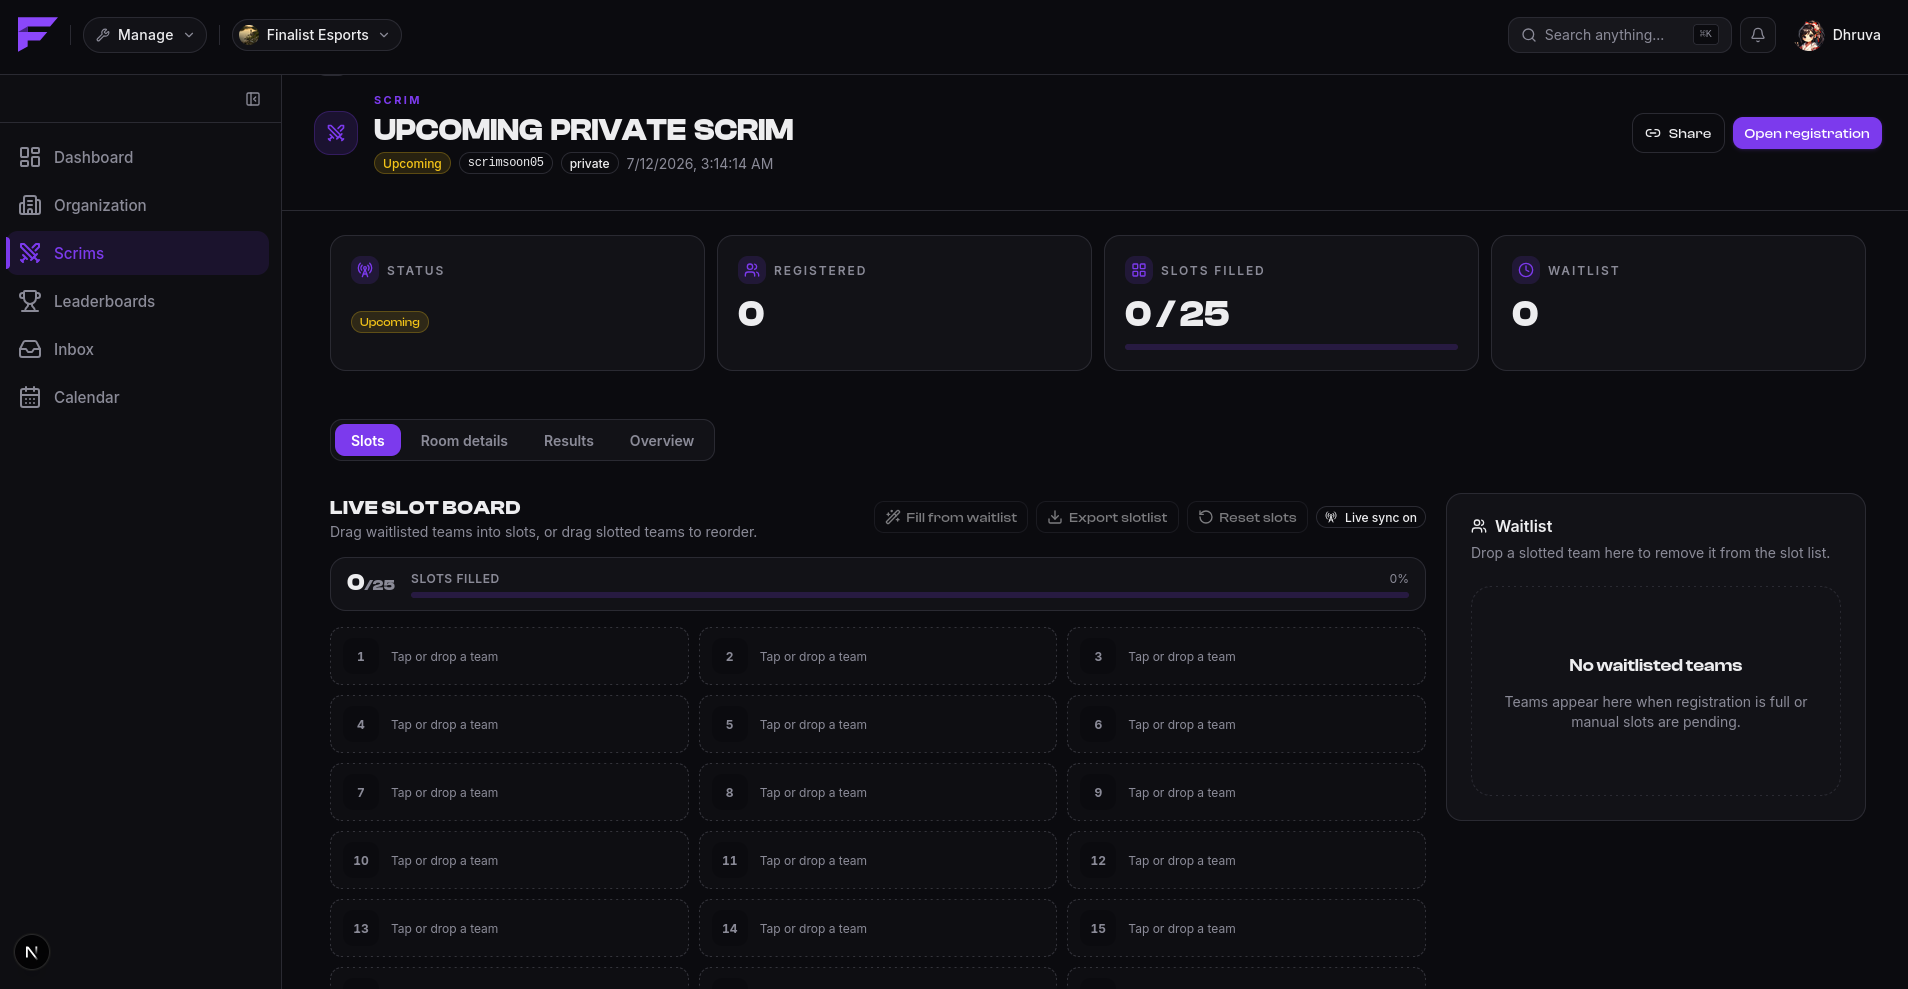The image size is (1908, 989).
Task: Select empty slot 1
Action: (509, 656)
